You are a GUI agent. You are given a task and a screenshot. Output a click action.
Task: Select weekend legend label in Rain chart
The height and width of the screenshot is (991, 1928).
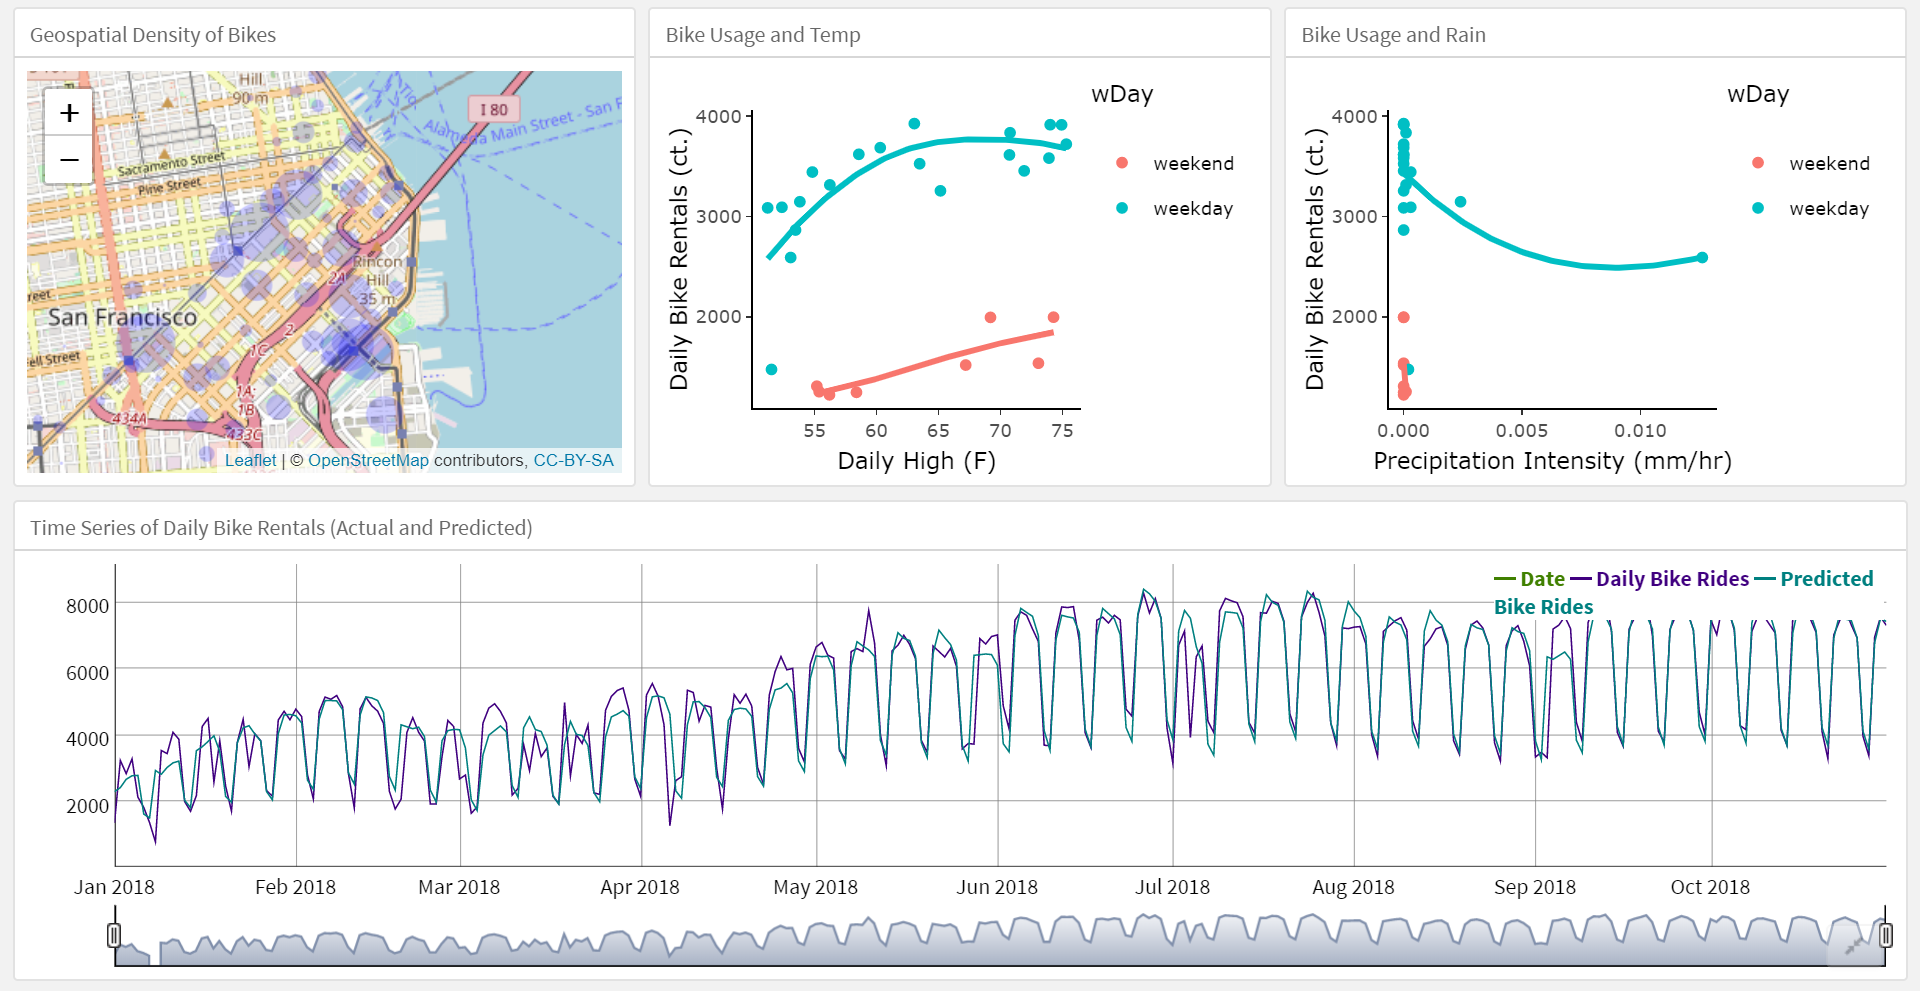[x=1829, y=163]
